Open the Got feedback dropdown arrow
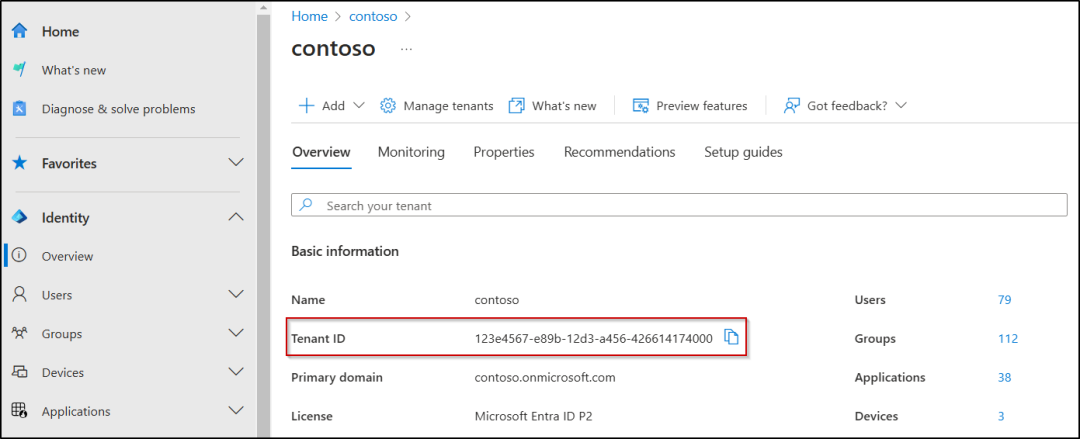 tap(900, 105)
